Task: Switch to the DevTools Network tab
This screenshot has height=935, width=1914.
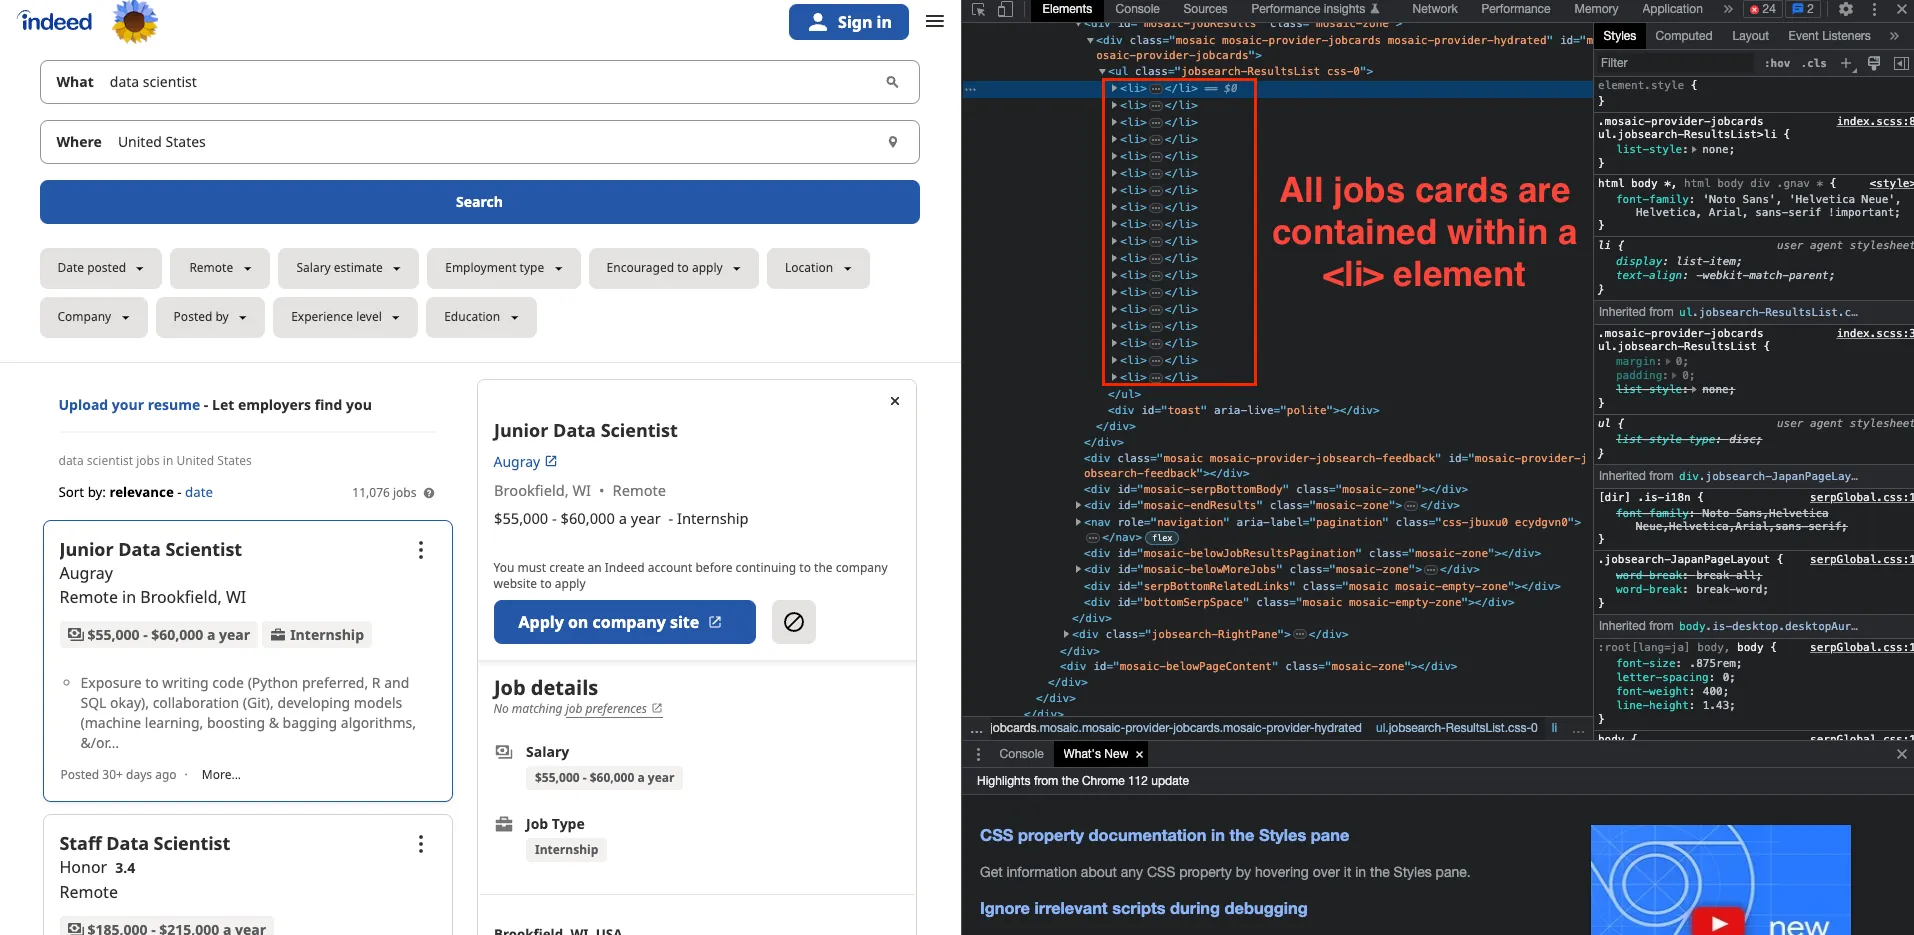Action: click(x=1434, y=9)
